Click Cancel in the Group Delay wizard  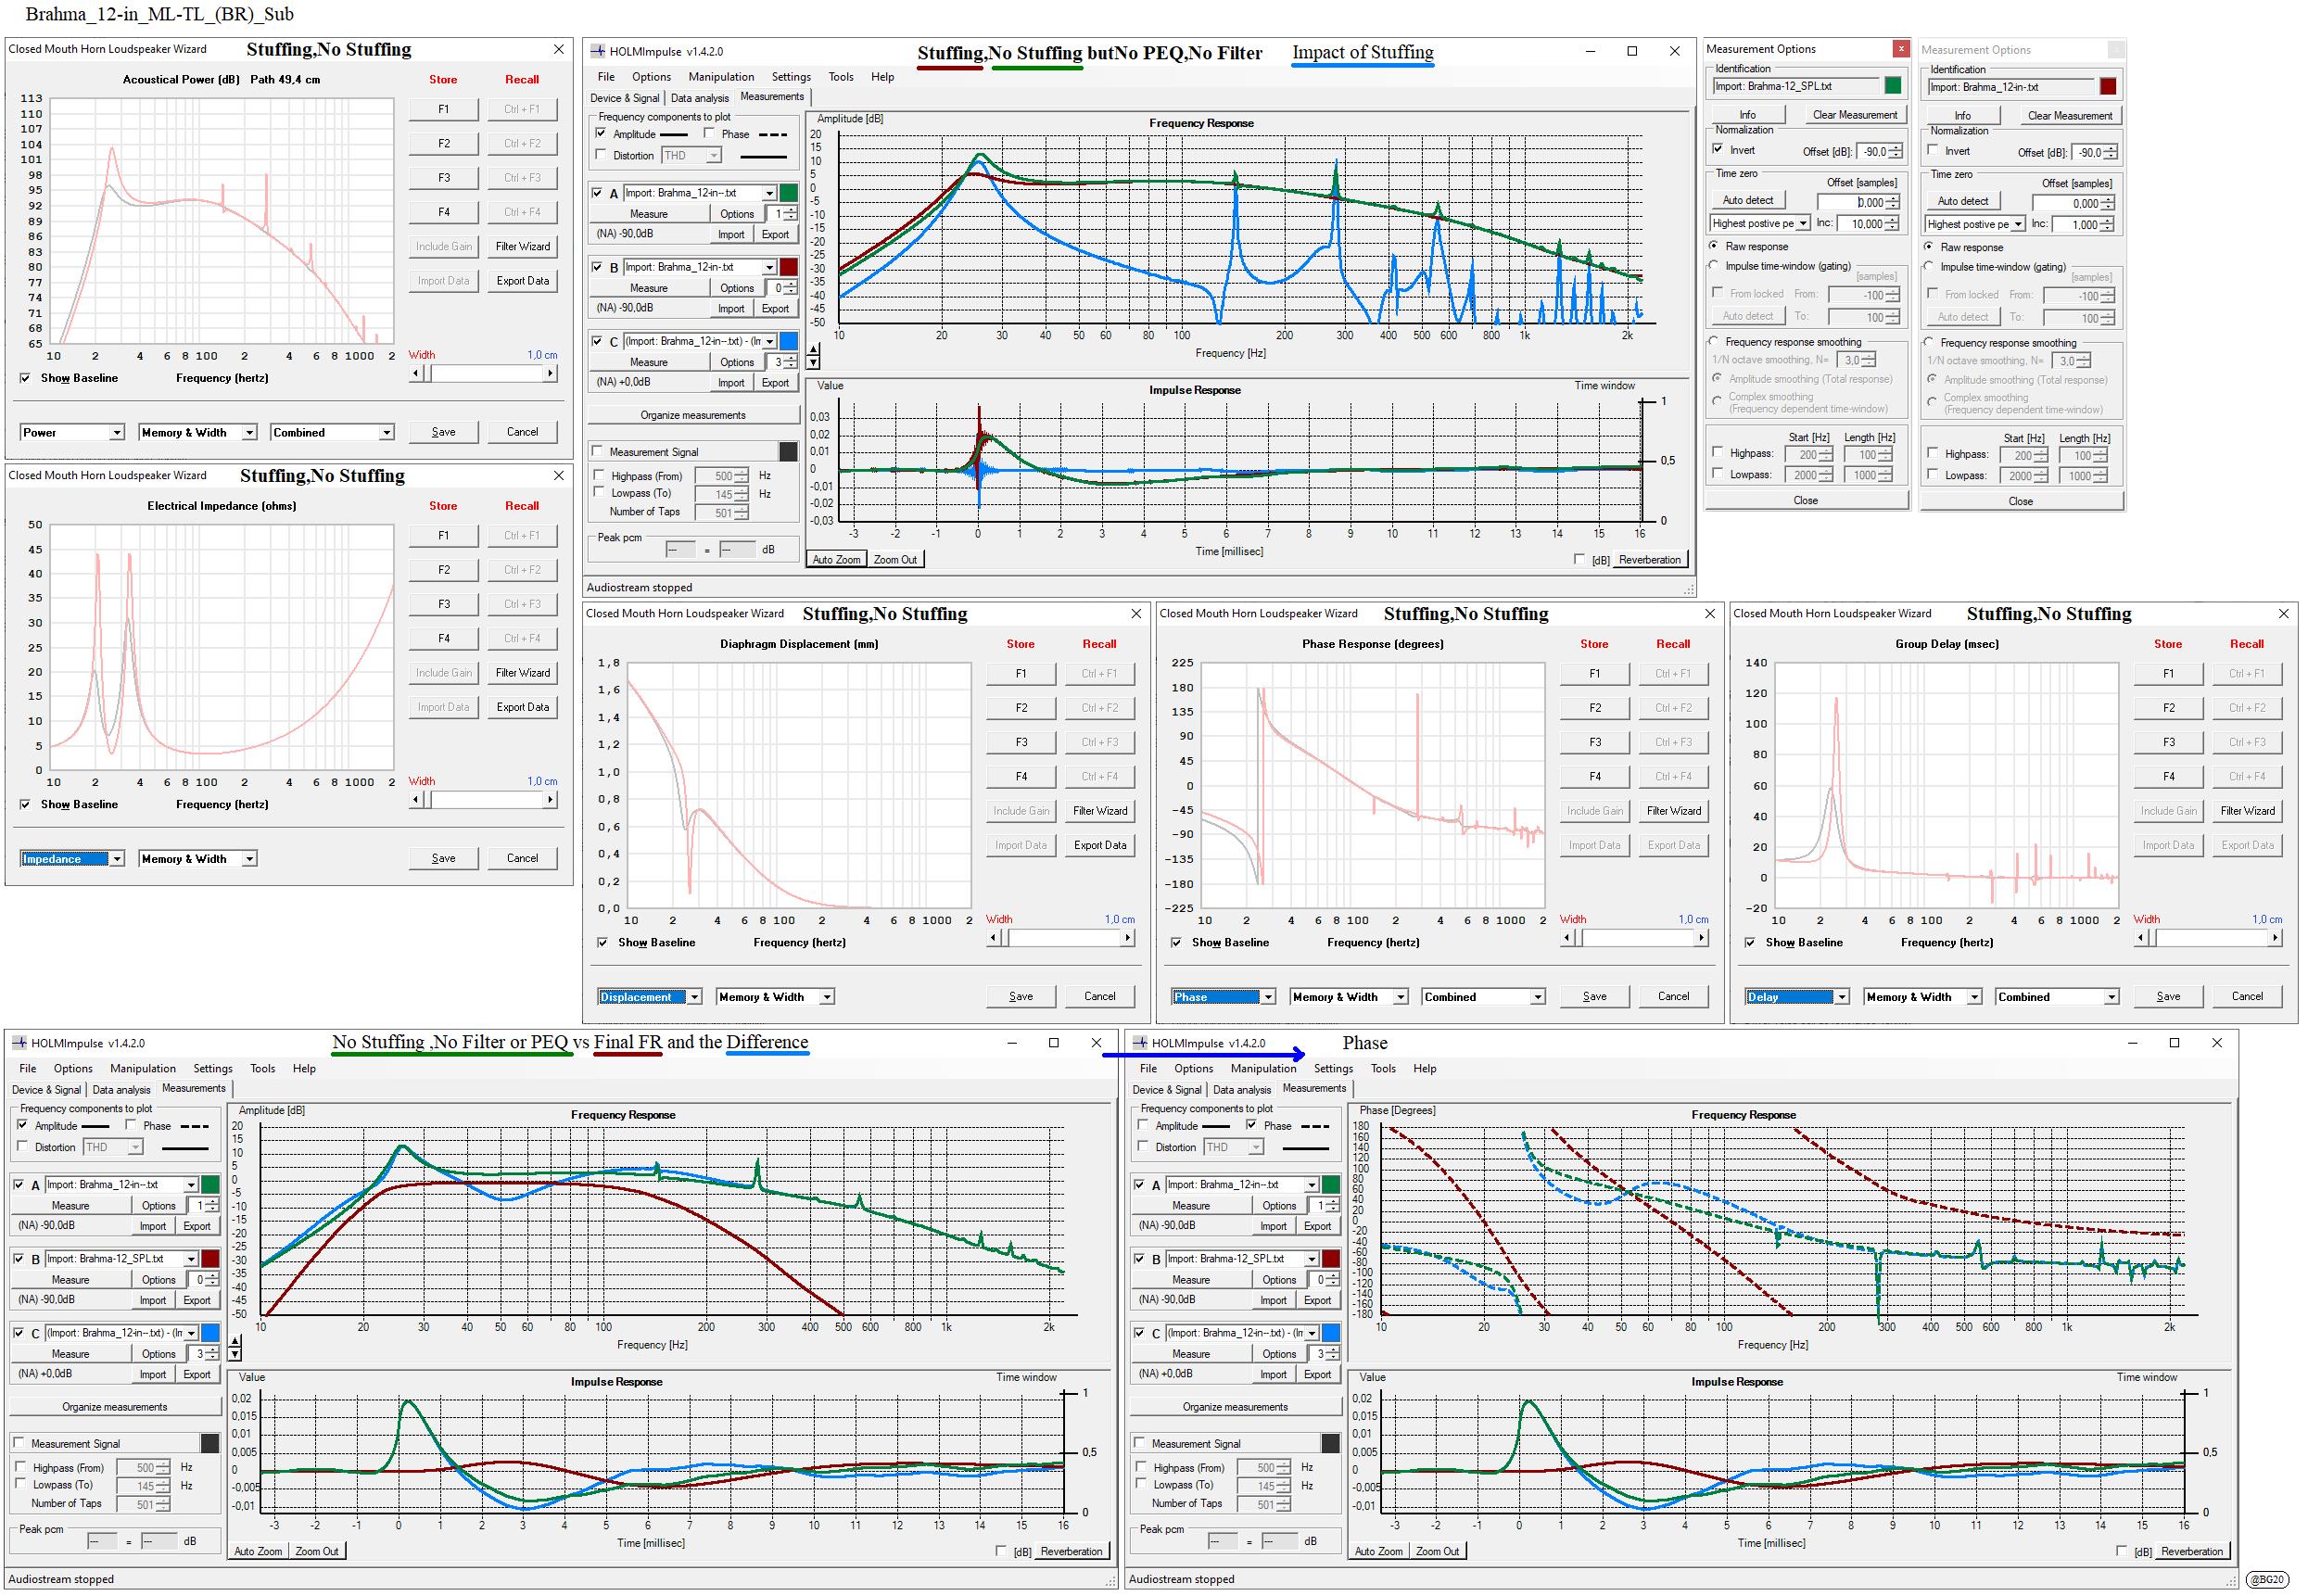[x=2247, y=996]
